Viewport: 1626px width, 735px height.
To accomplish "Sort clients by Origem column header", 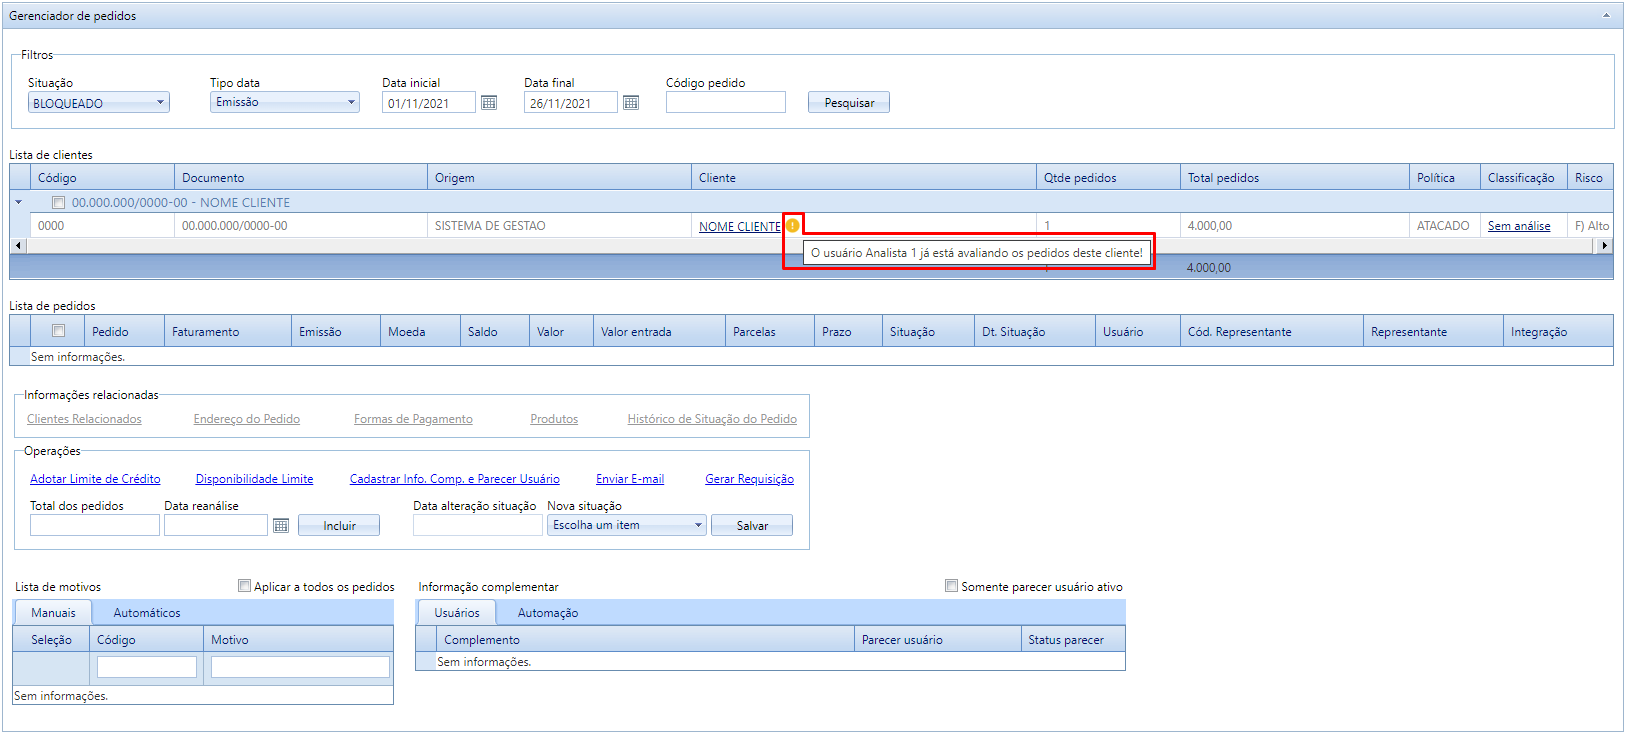I will 559,177.
